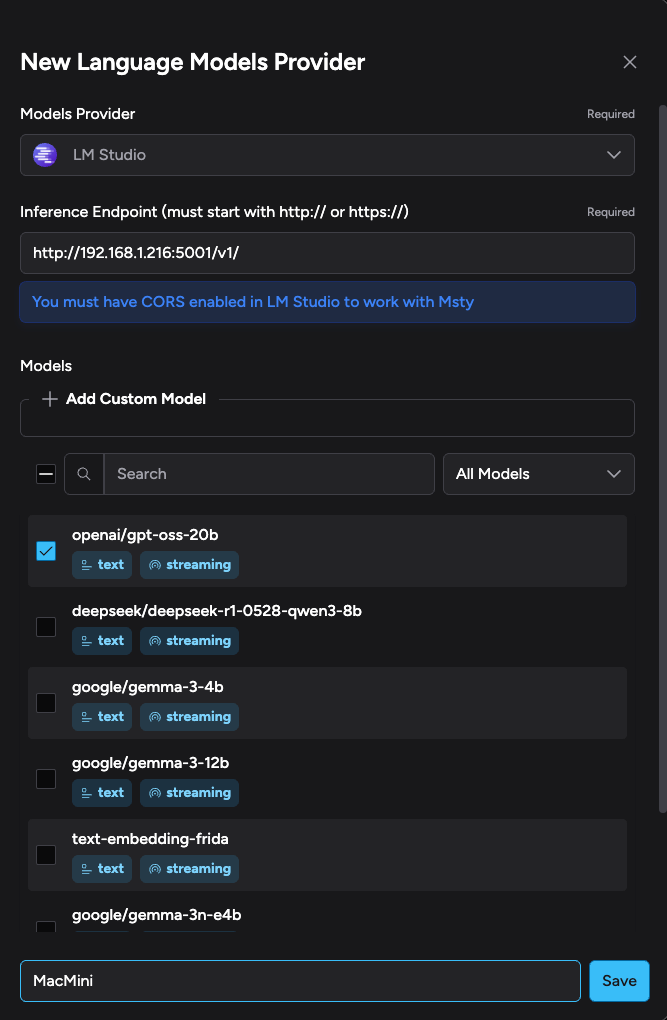Screen dimensions: 667x1020
Task: Click the plus icon for Add Custom Model
Action: pyautogui.click(x=50, y=399)
